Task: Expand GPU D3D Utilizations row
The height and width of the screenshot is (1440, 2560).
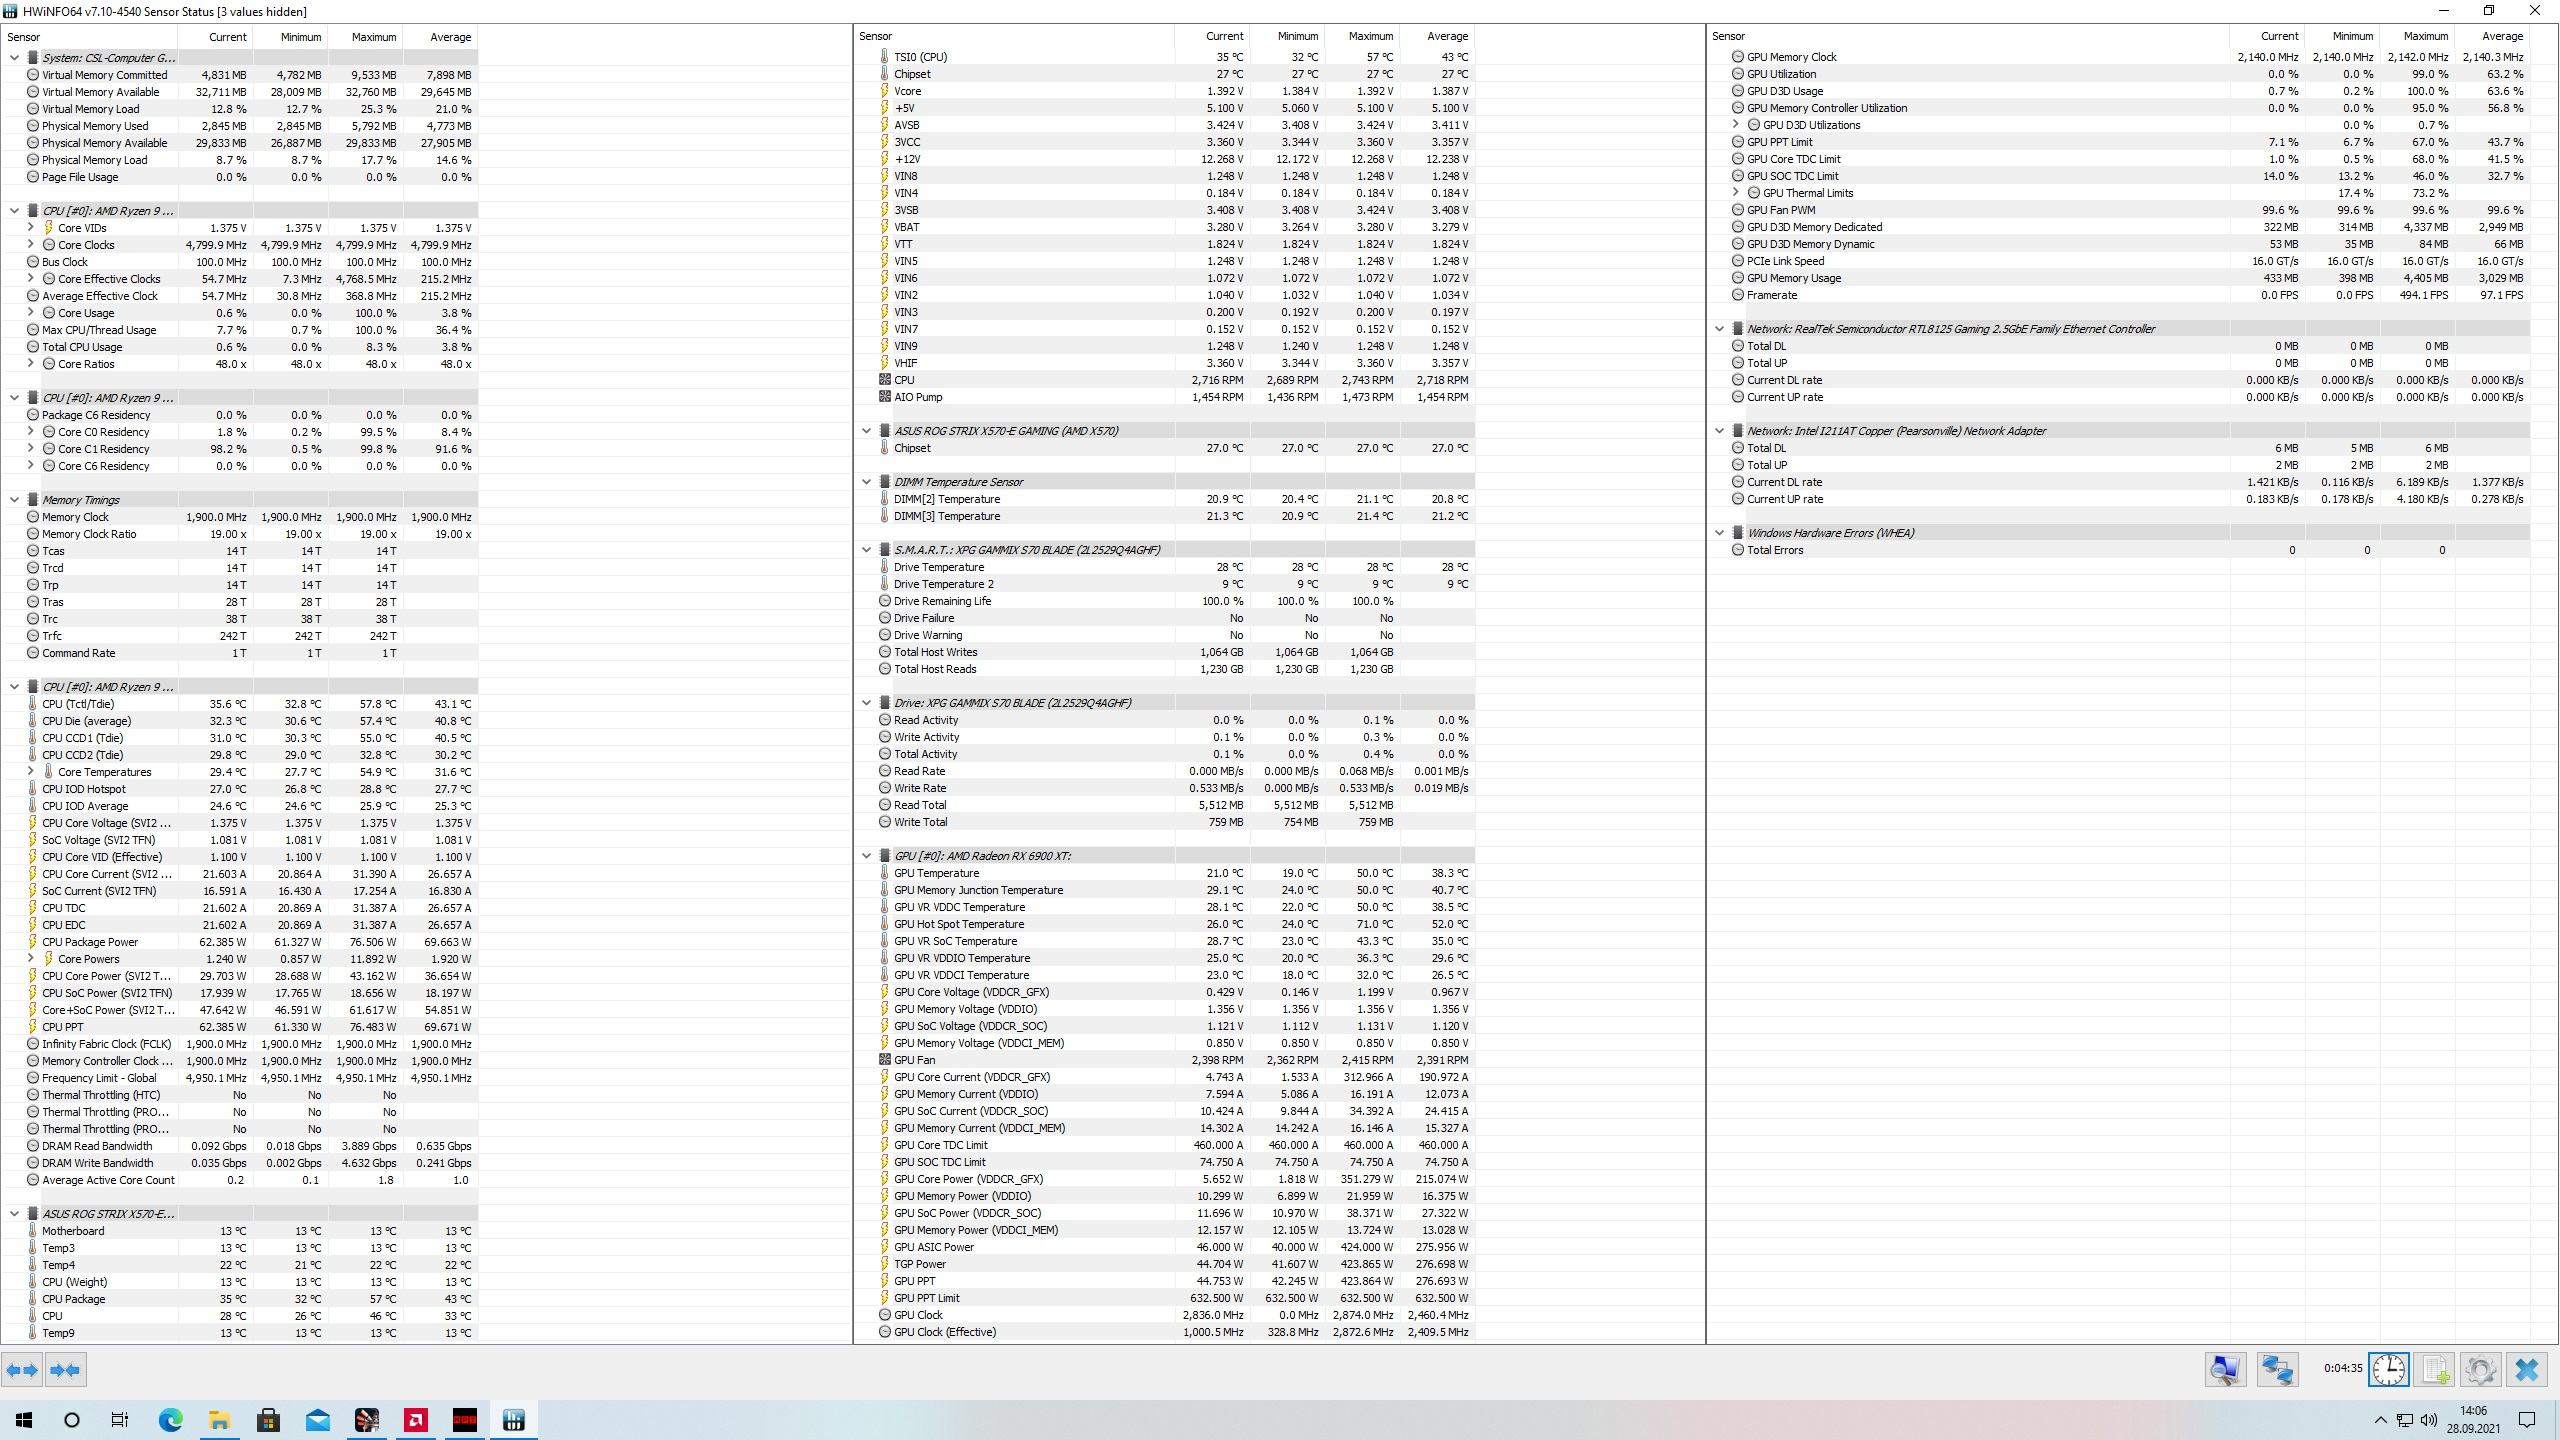Action: click(x=1736, y=125)
